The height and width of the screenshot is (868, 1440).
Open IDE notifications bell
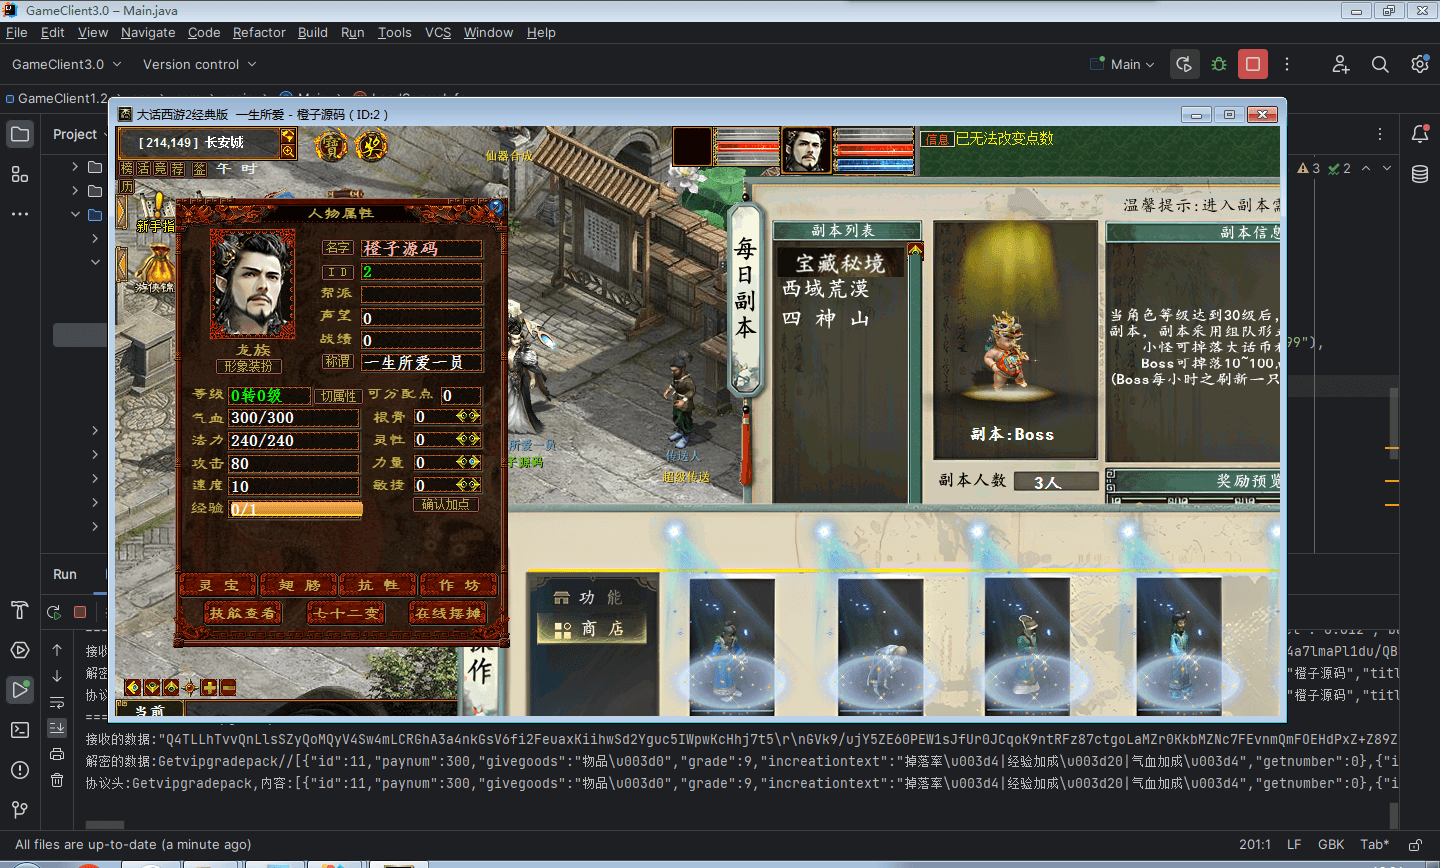tap(1419, 134)
